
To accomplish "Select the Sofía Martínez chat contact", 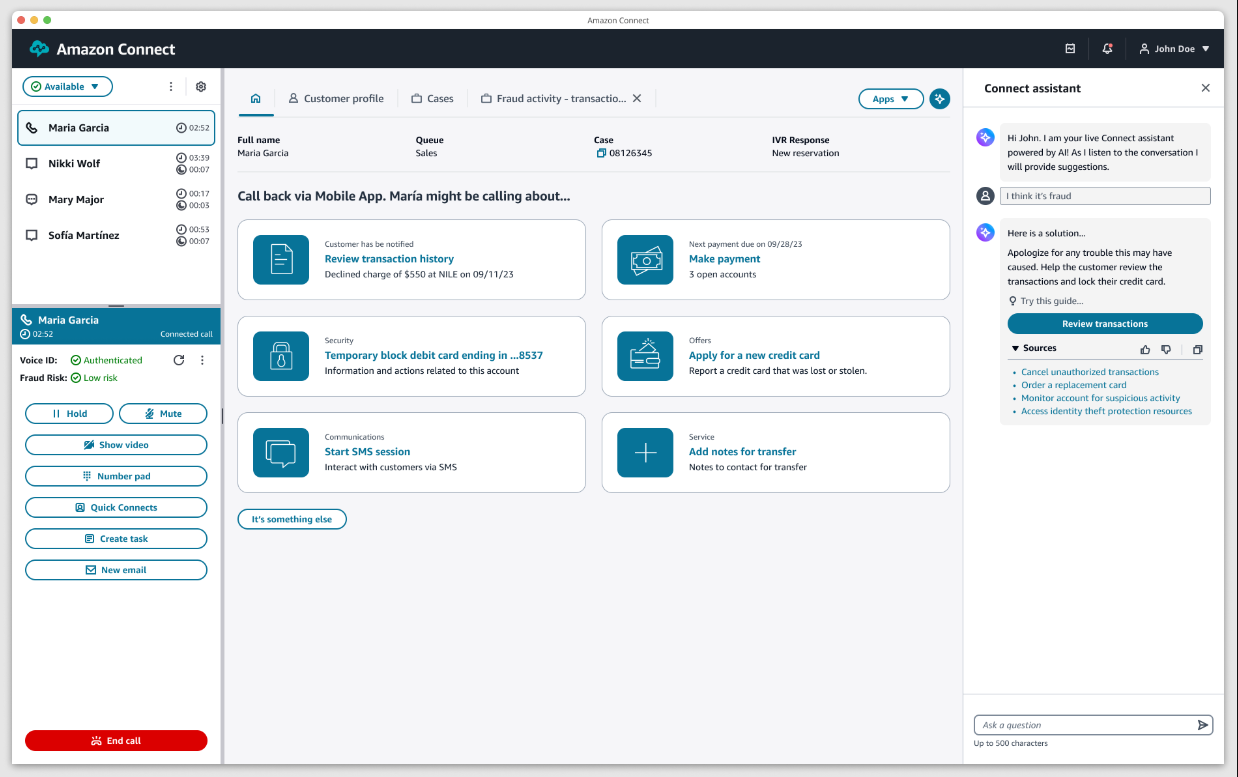I will point(116,235).
